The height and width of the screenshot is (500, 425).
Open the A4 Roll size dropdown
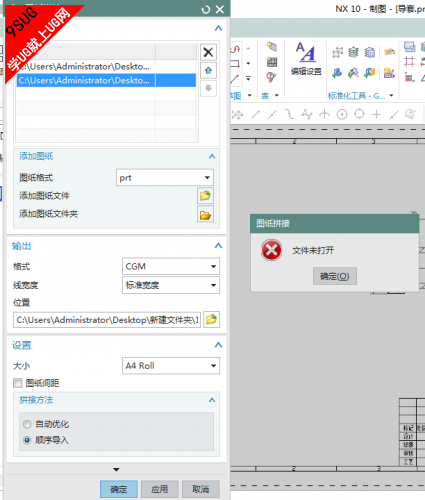click(171, 366)
